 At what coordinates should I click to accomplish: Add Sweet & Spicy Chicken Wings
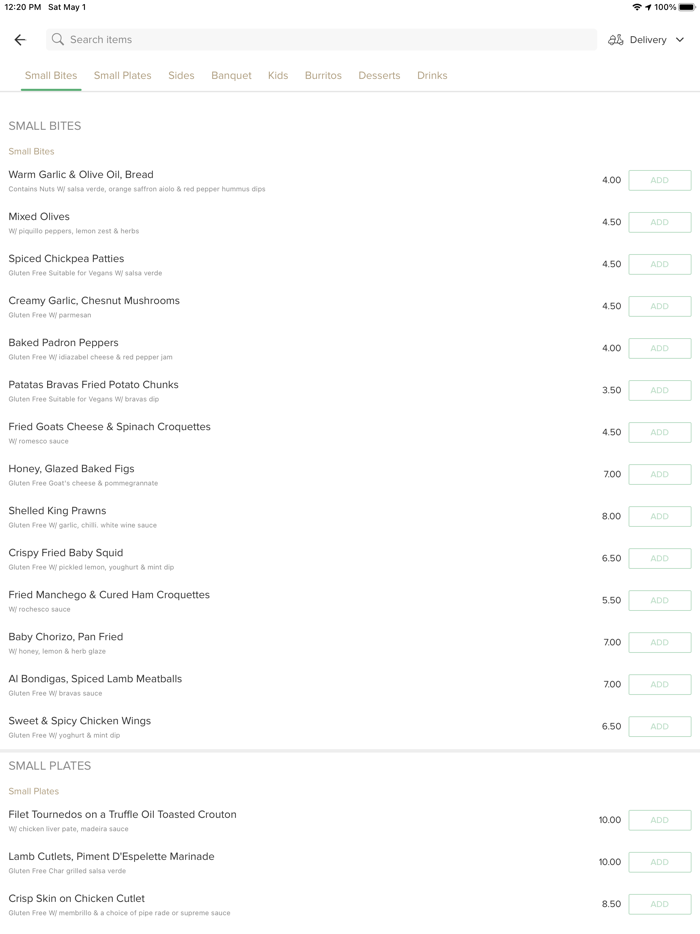659,727
